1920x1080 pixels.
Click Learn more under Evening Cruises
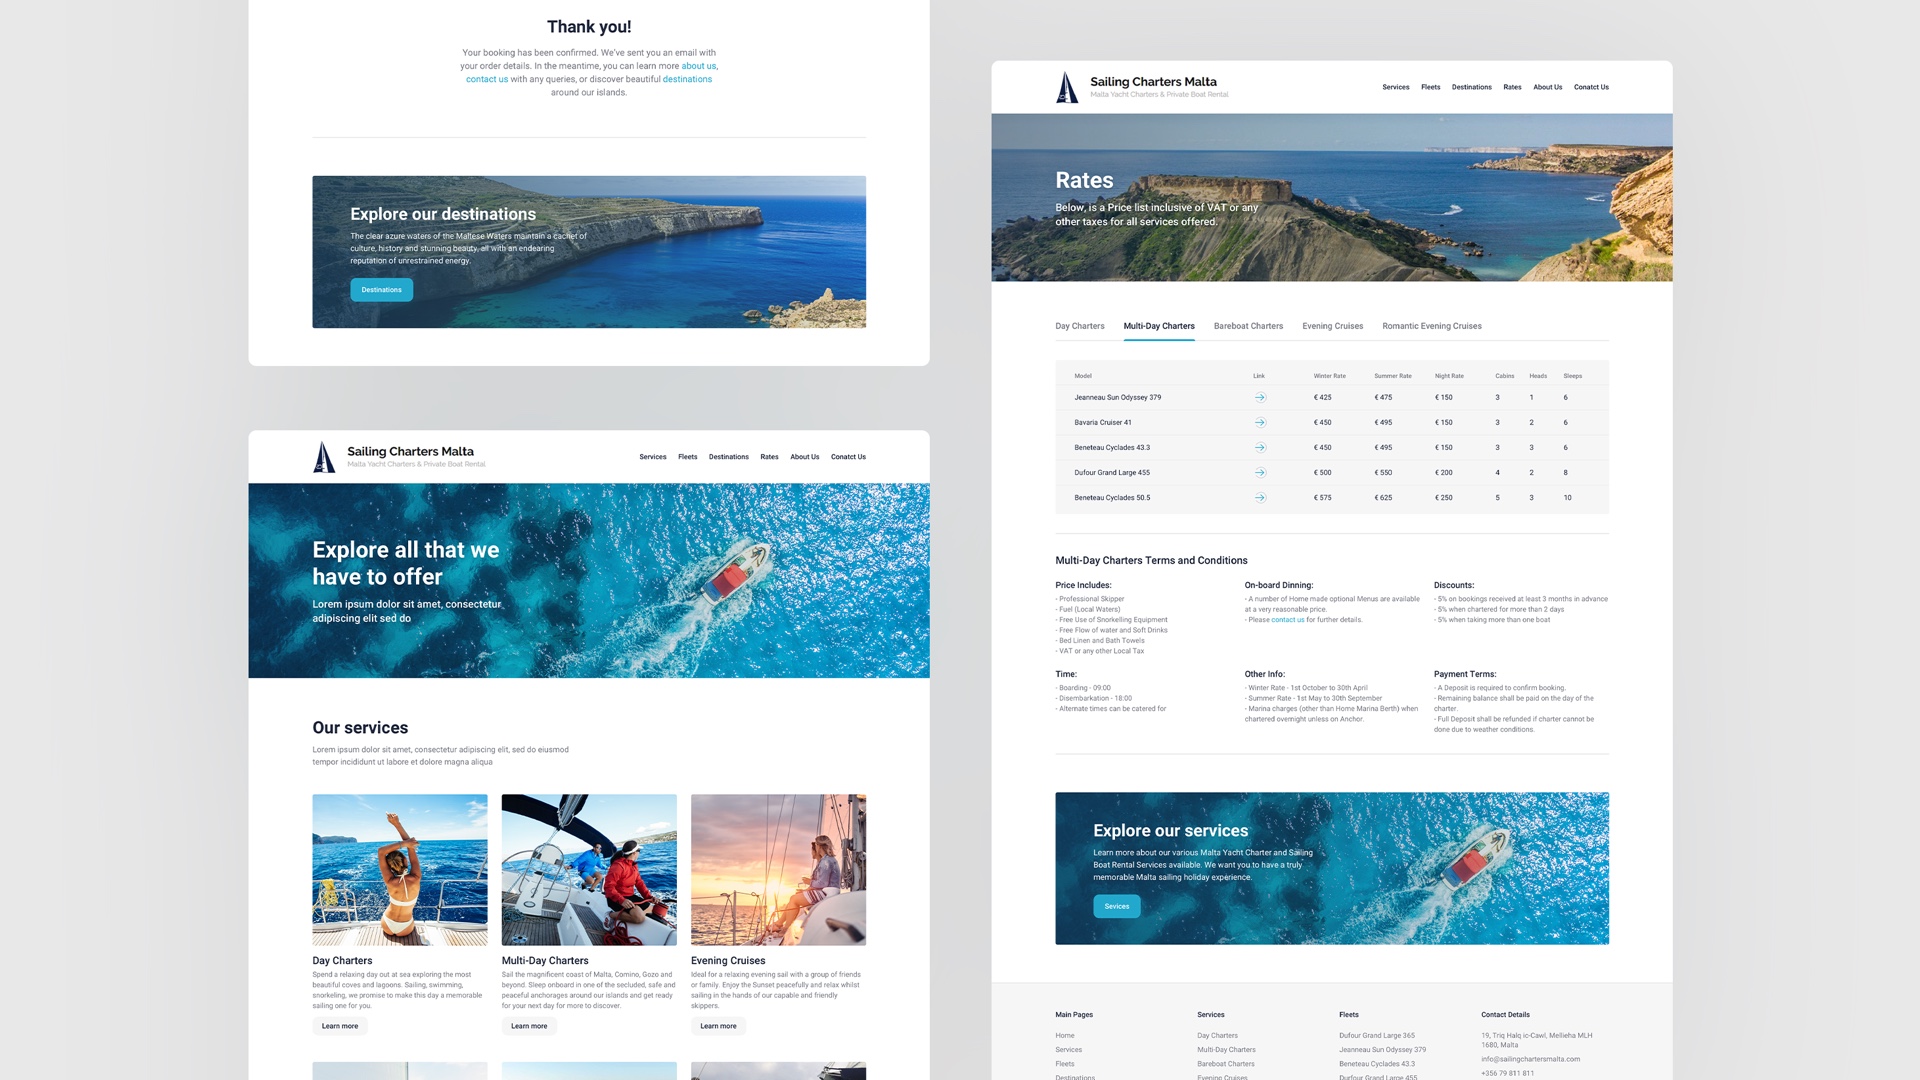point(718,1026)
